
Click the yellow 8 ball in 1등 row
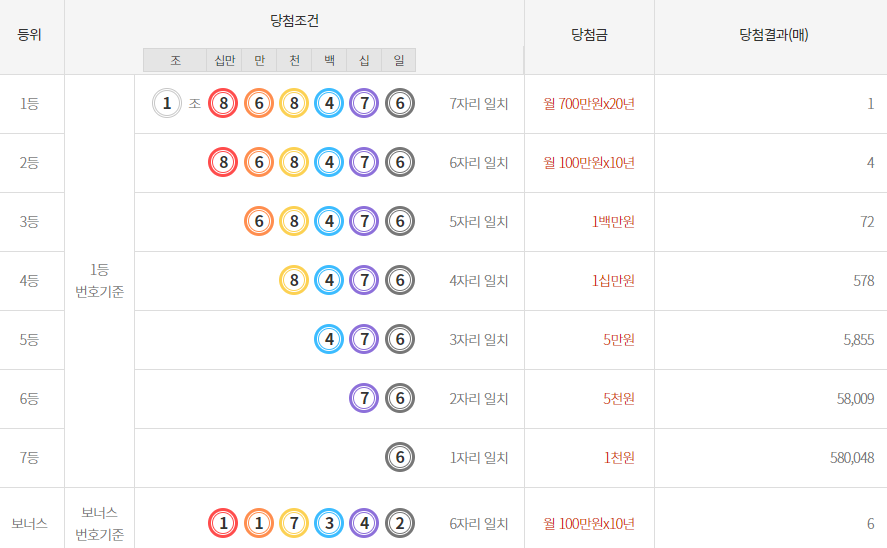pos(294,103)
